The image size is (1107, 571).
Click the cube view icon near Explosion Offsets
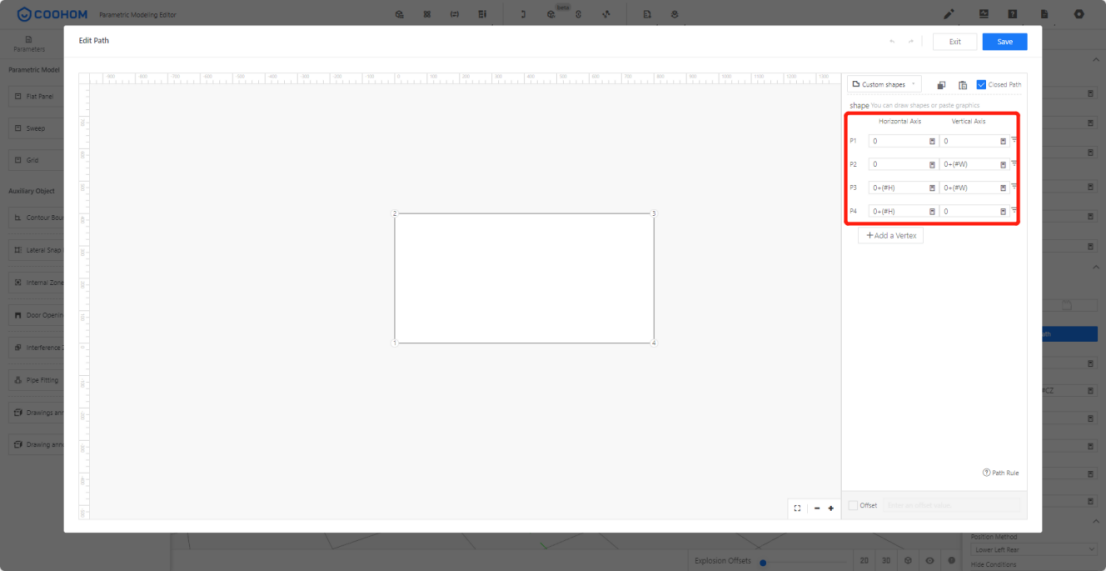908,560
